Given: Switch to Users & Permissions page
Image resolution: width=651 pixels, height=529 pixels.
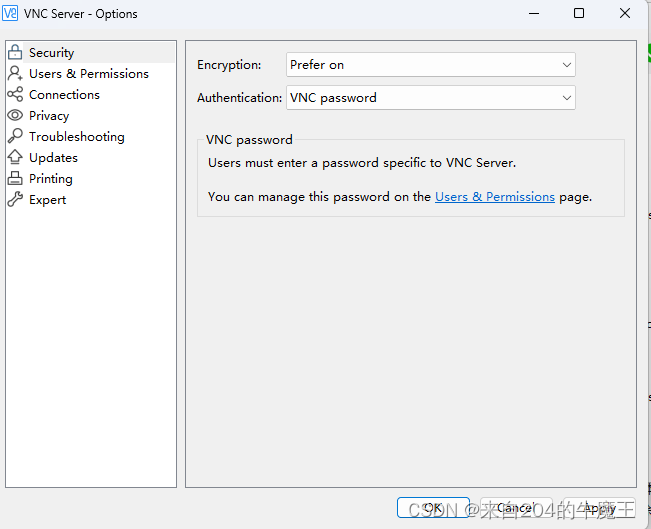Looking at the screenshot, I should (x=91, y=73).
